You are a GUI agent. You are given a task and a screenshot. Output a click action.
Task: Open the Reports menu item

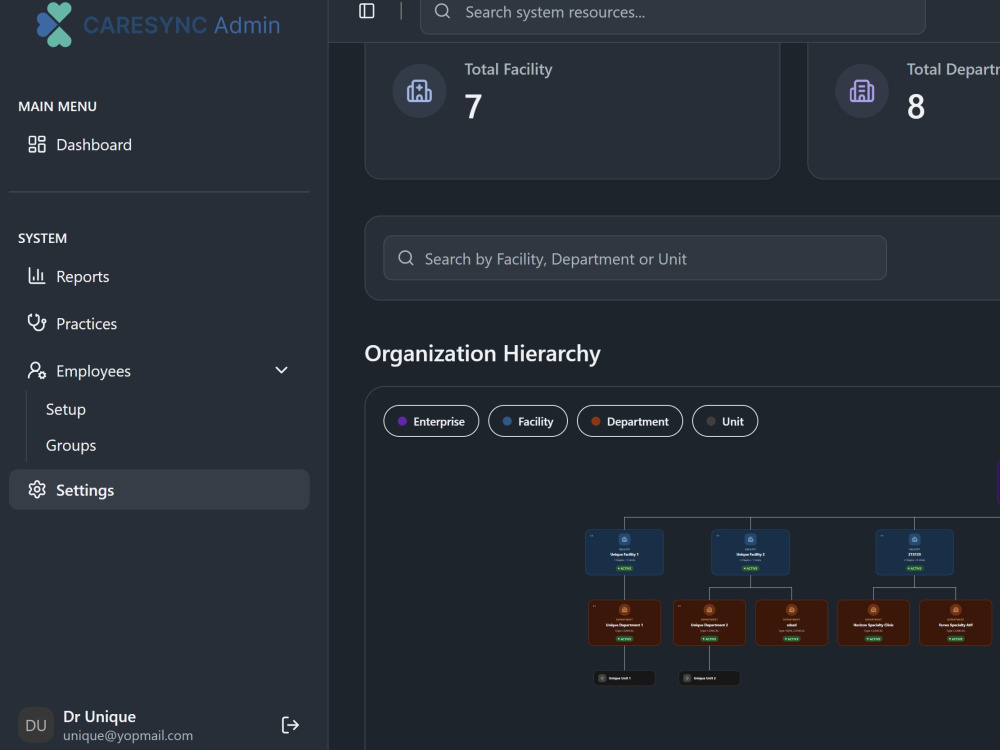159,276
